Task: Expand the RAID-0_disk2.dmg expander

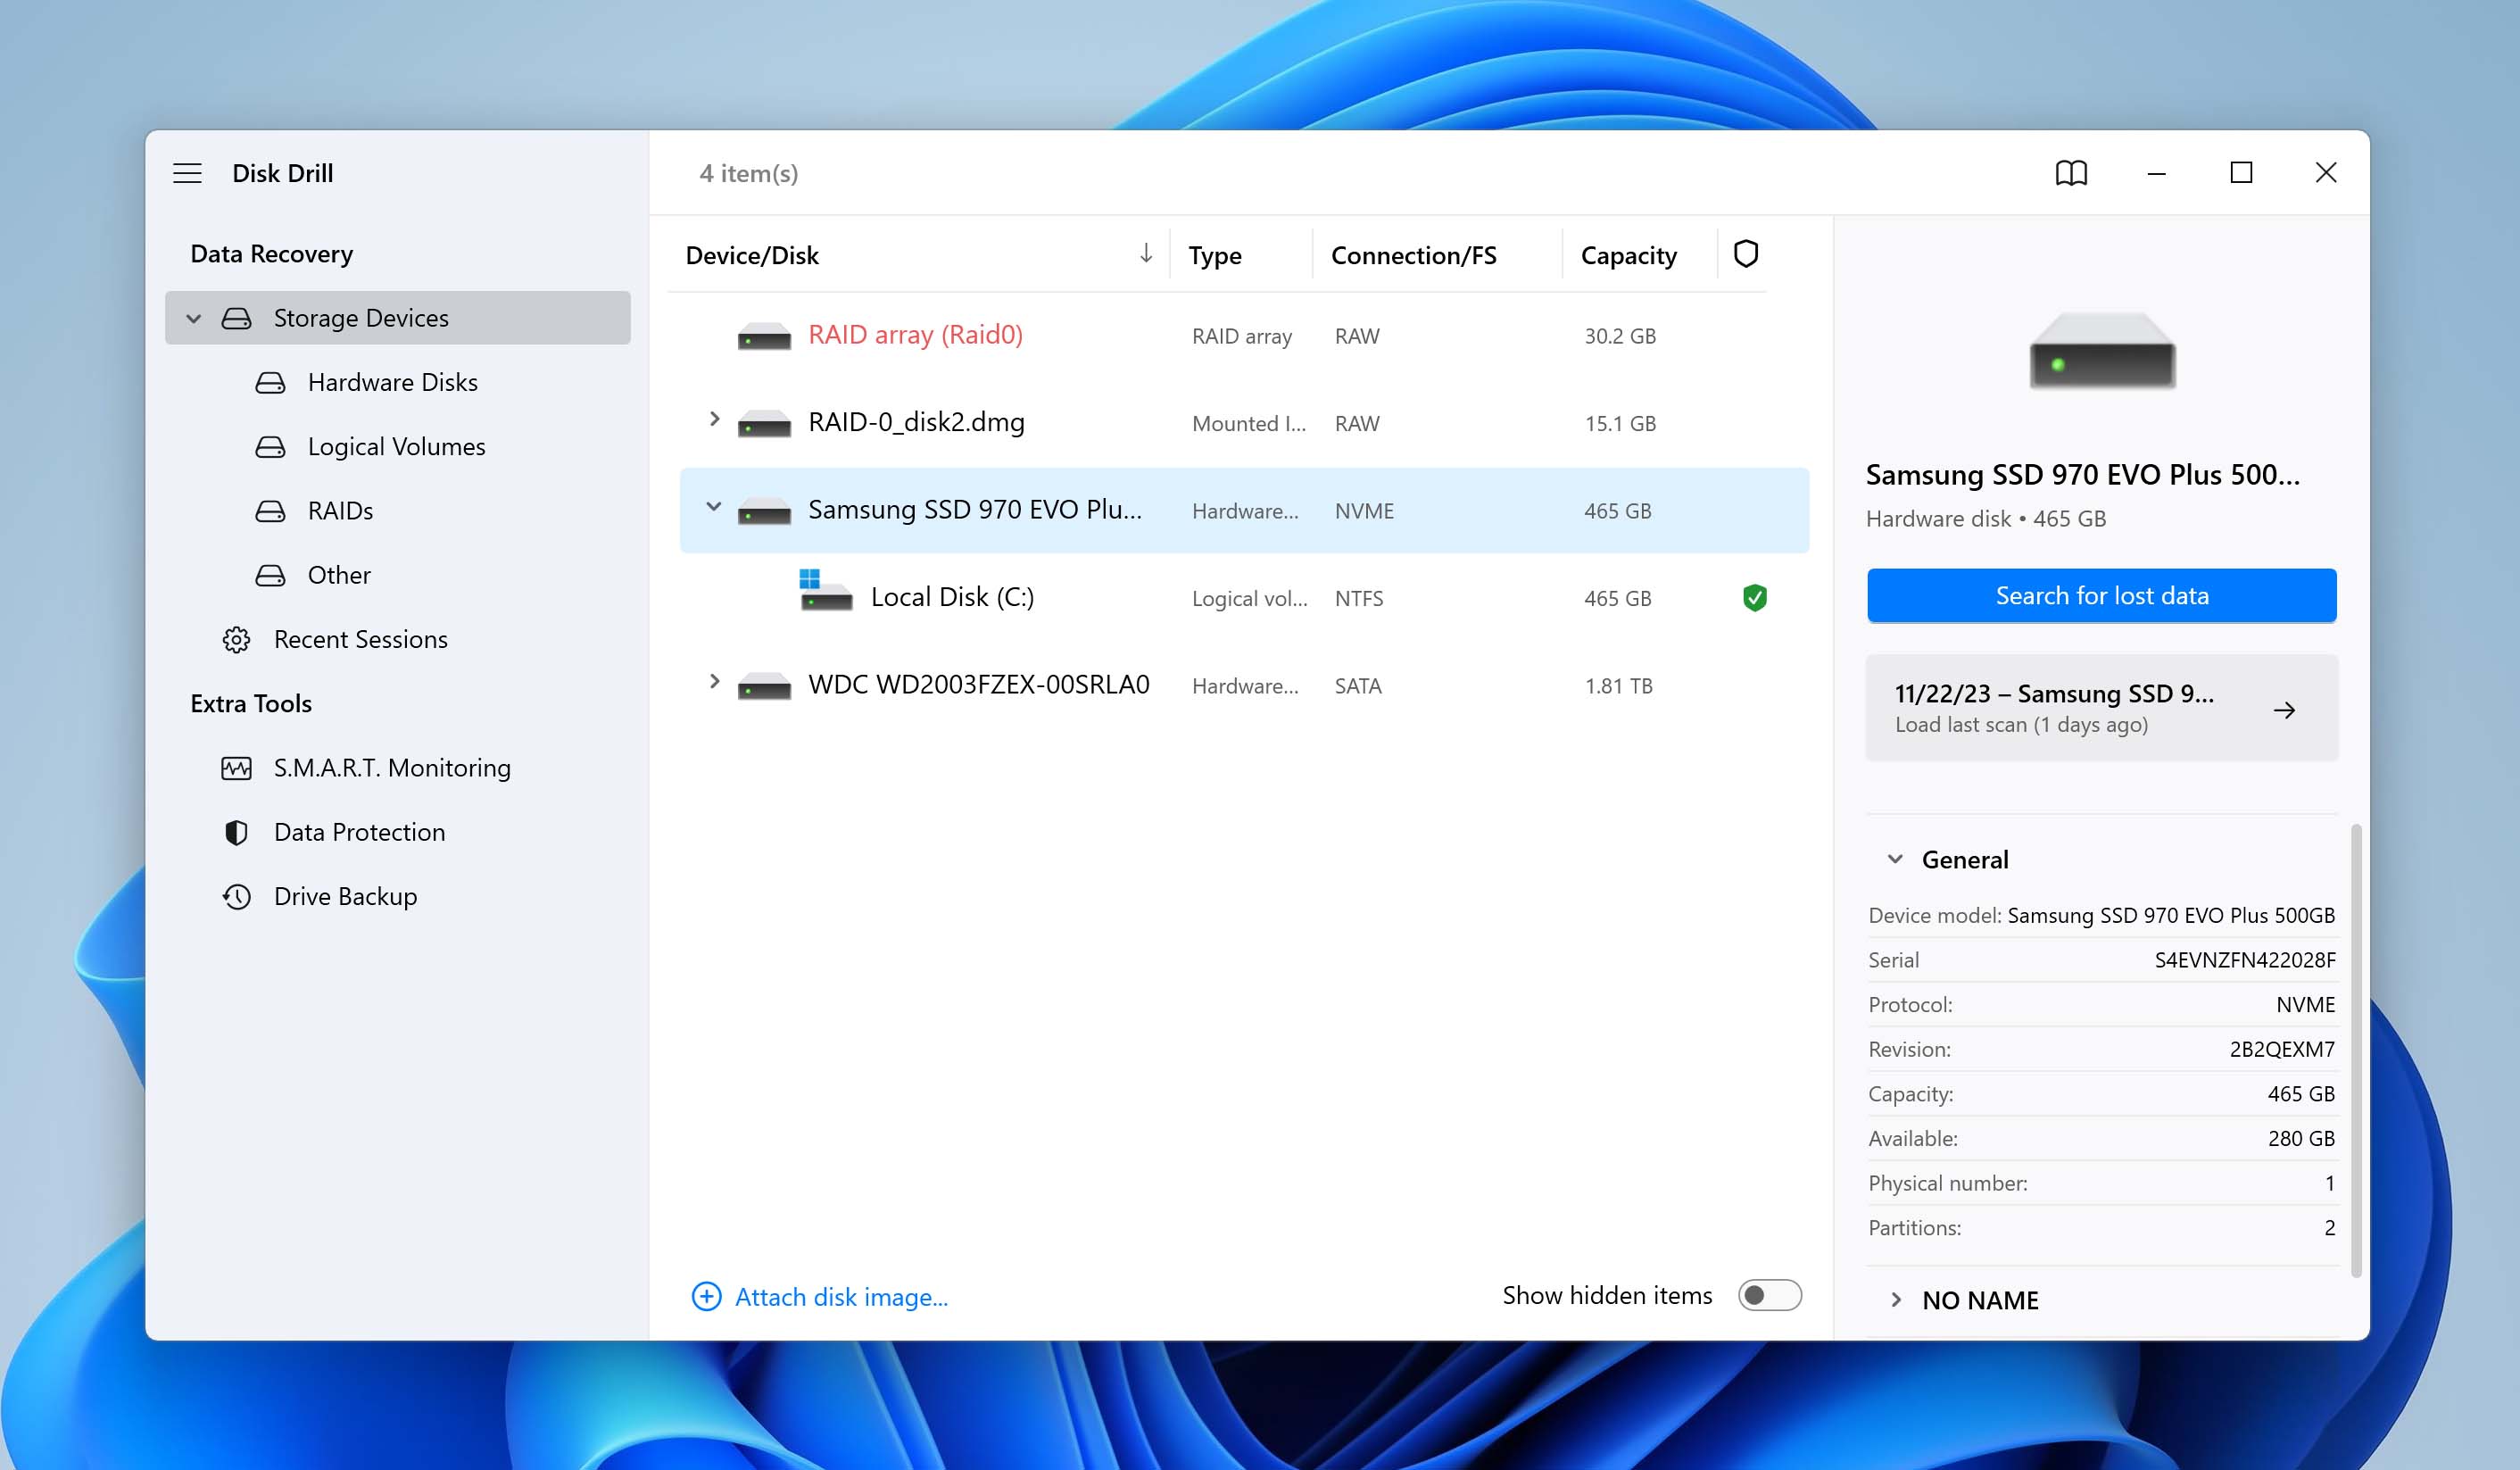Action: [712, 420]
